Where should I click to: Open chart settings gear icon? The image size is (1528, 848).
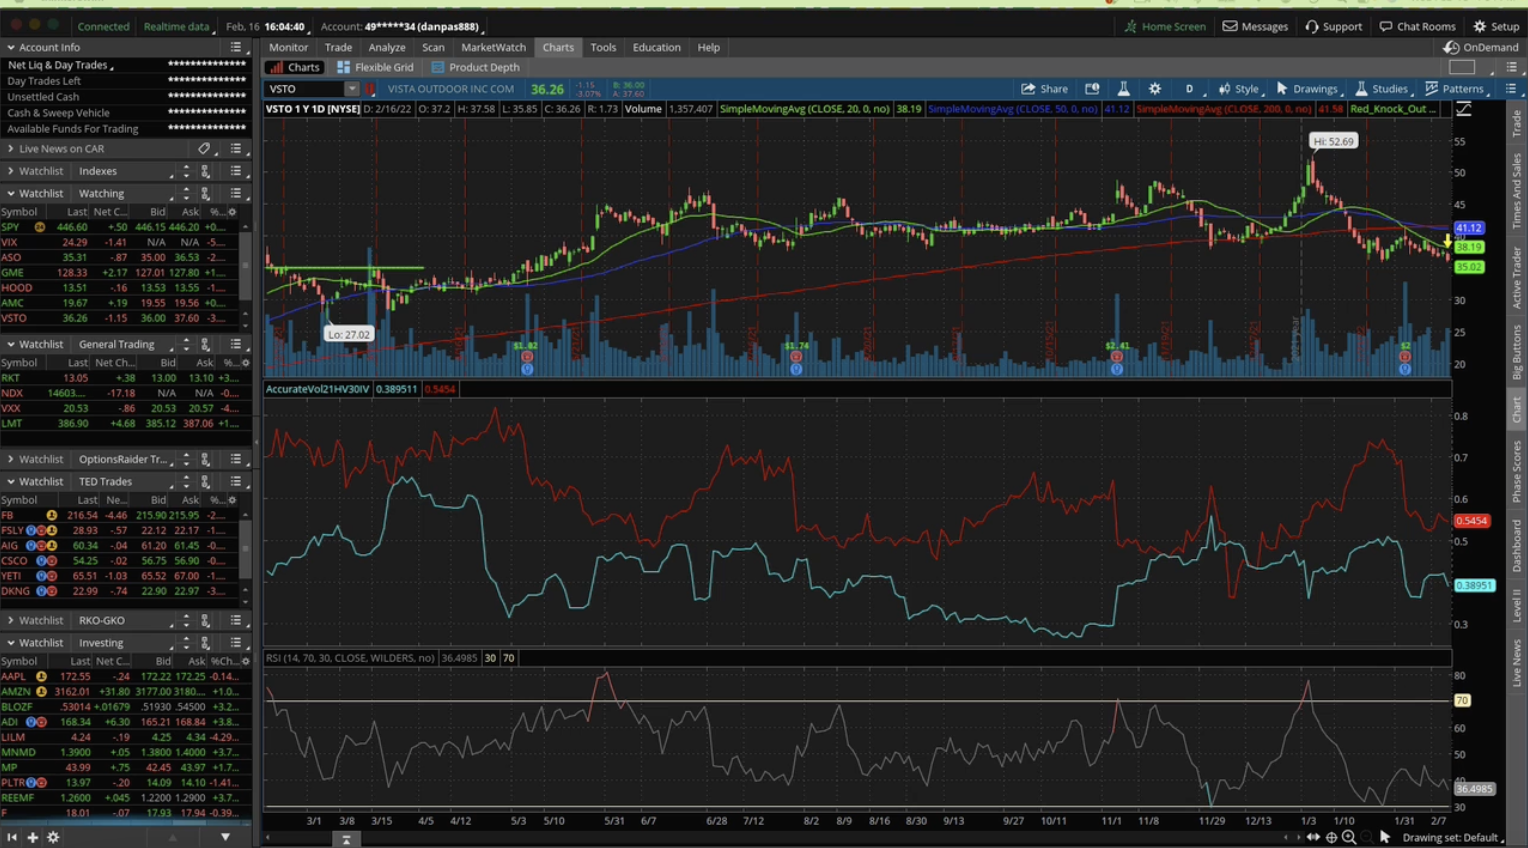click(1155, 89)
